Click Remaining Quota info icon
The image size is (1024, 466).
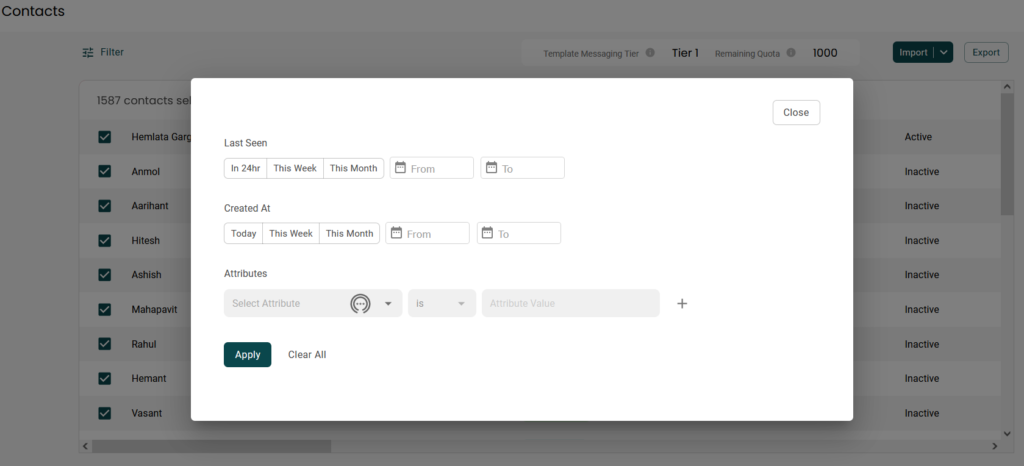(791, 53)
